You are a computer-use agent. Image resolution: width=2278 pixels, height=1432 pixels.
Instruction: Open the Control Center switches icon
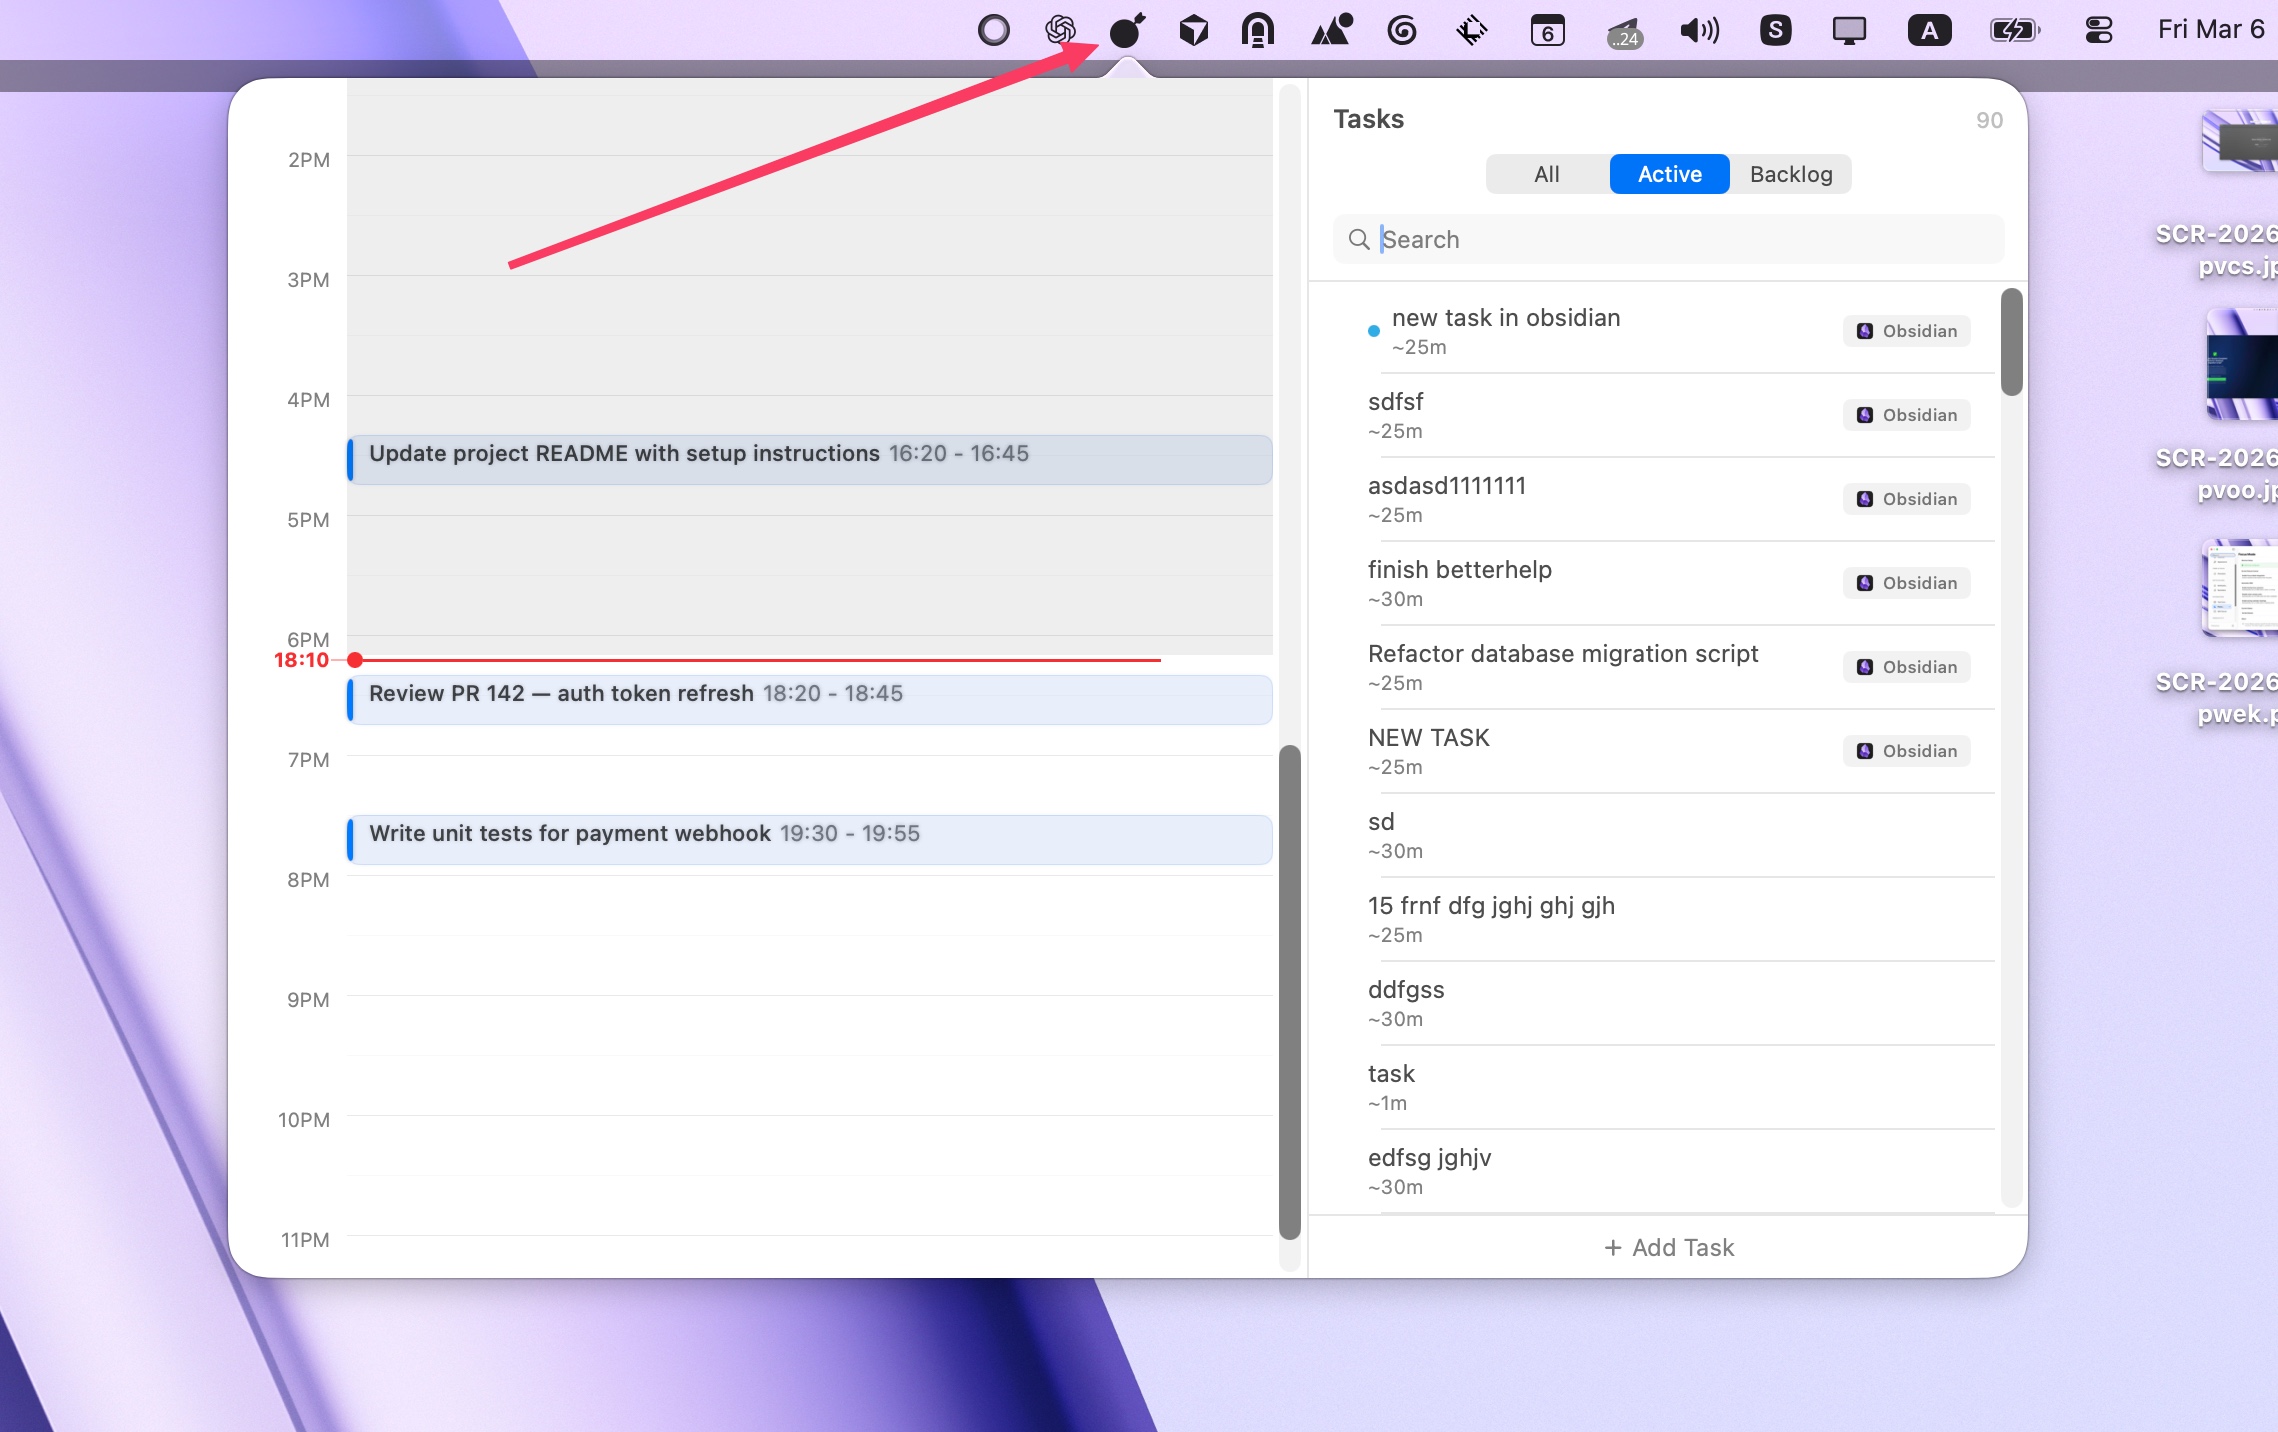point(2097,30)
